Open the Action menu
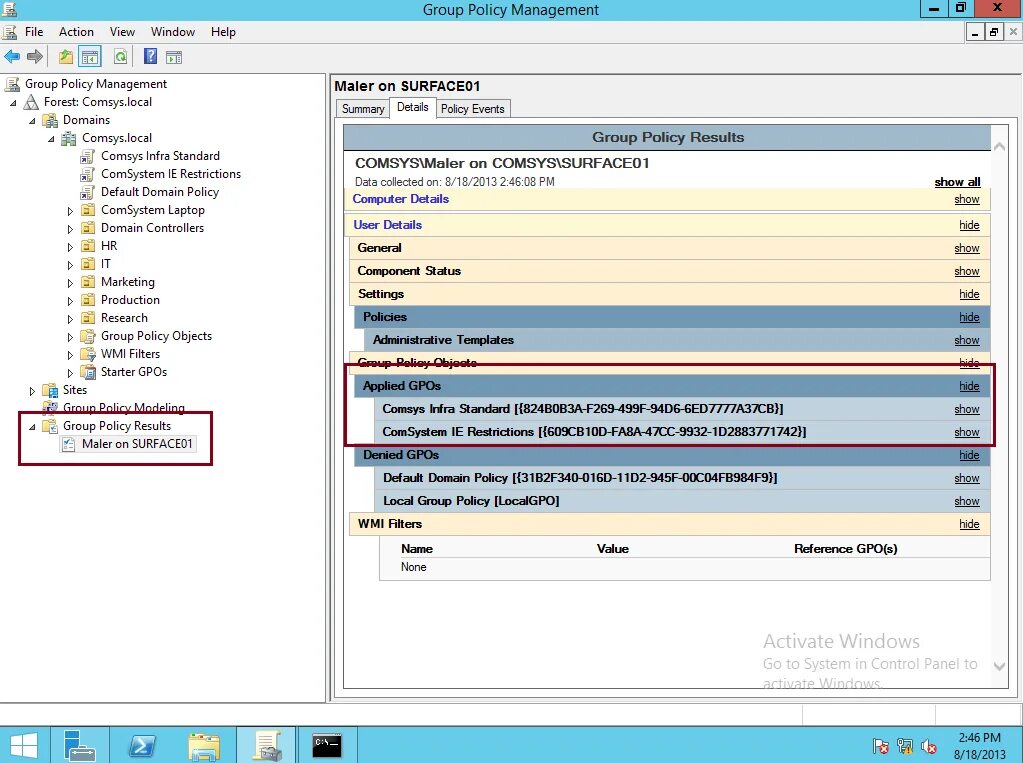The height and width of the screenshot is (763, 1023). pyautogui.click(x=76, y=32)
